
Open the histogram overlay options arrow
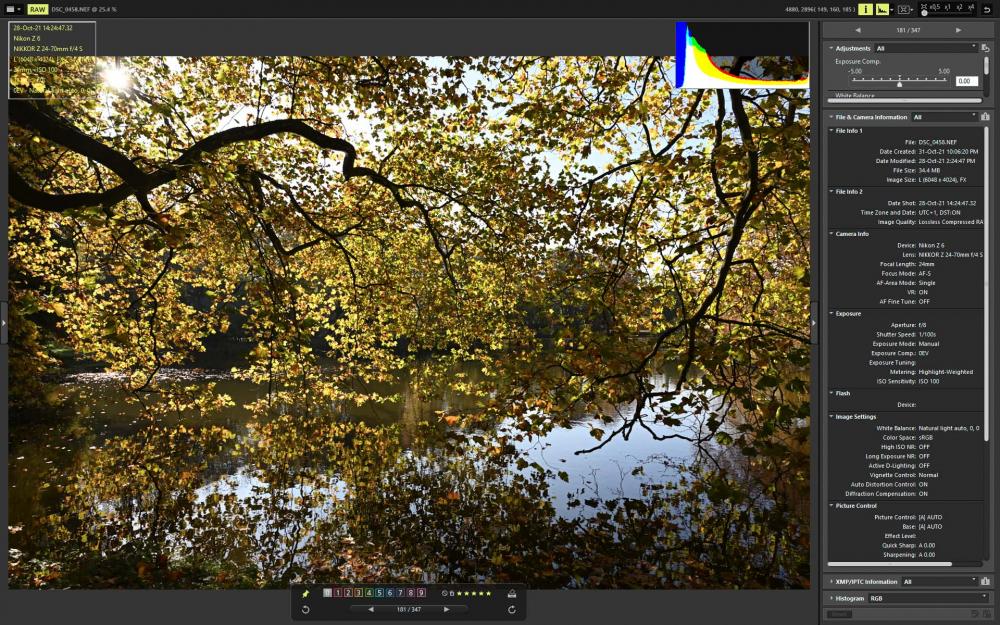pyautogui.click(x=891, y=10)
